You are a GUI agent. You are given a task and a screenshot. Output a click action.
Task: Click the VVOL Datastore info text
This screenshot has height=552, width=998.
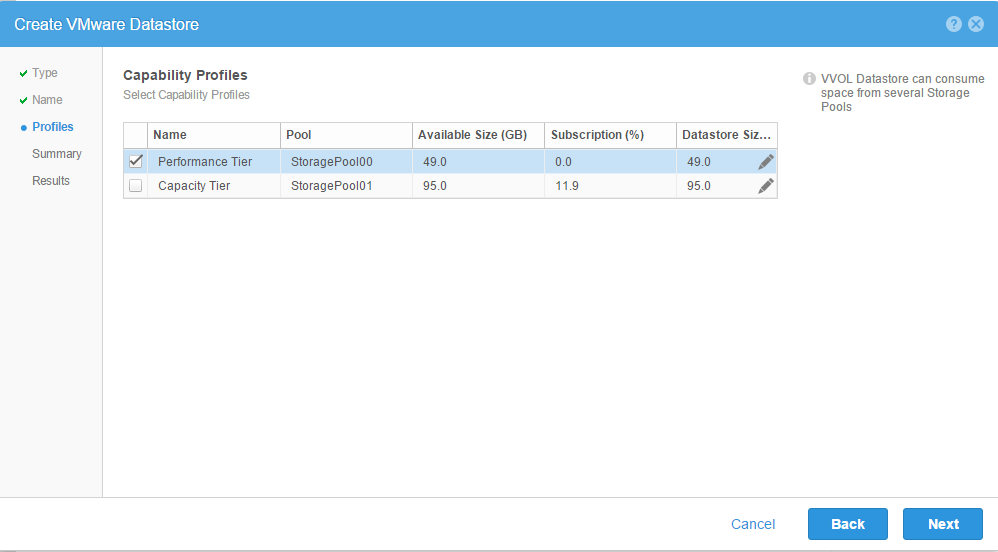tap(903, 93)
